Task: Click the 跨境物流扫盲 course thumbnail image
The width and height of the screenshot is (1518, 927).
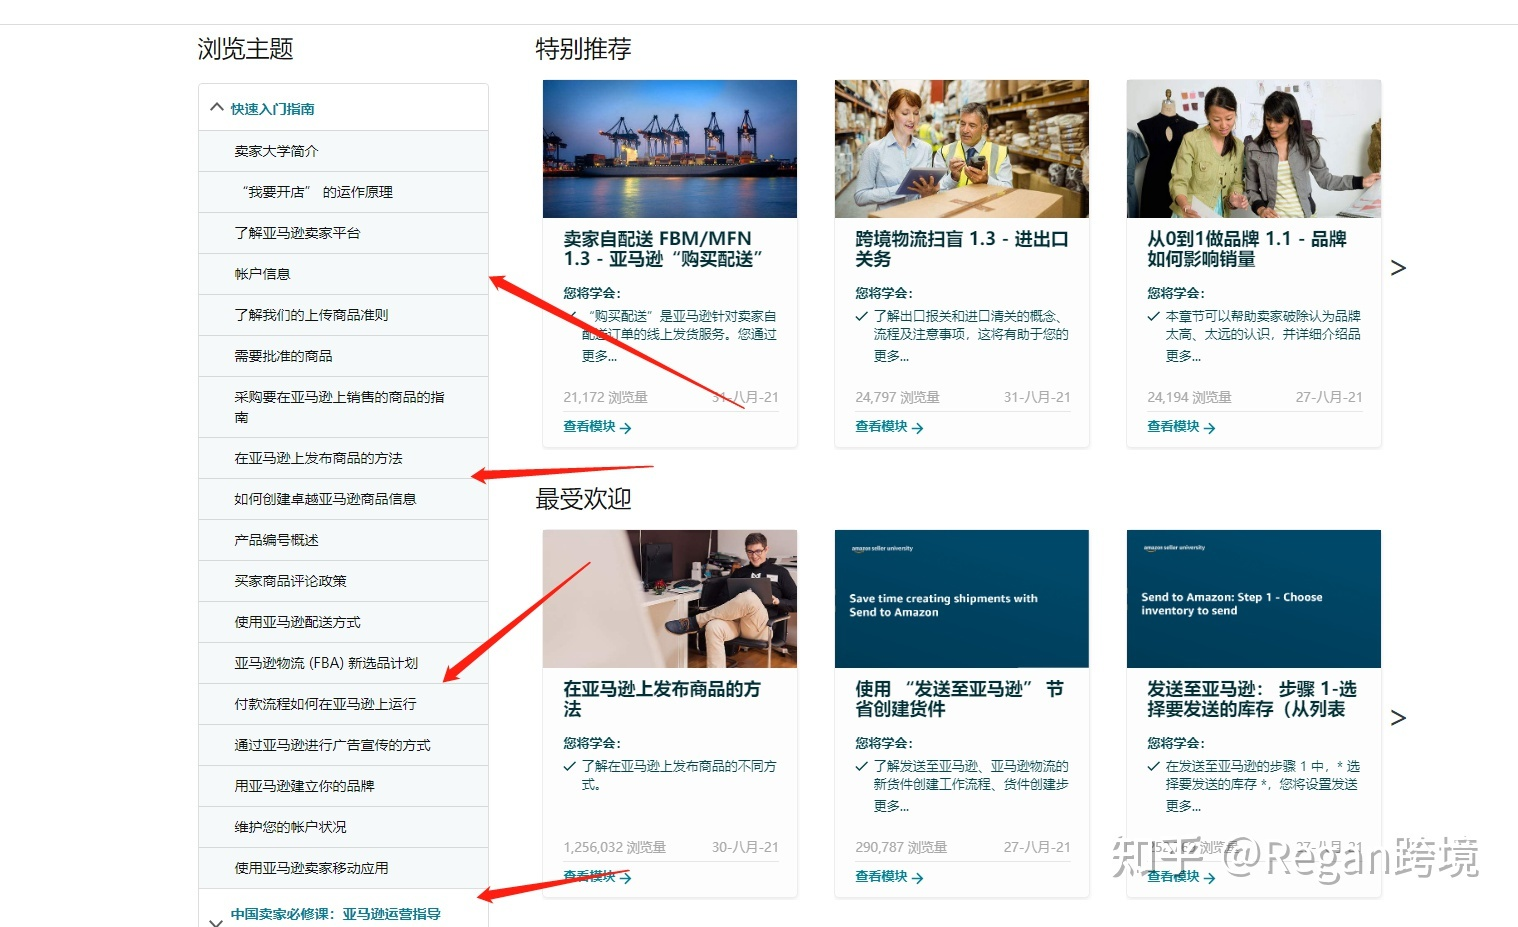Action: point(961,148)
